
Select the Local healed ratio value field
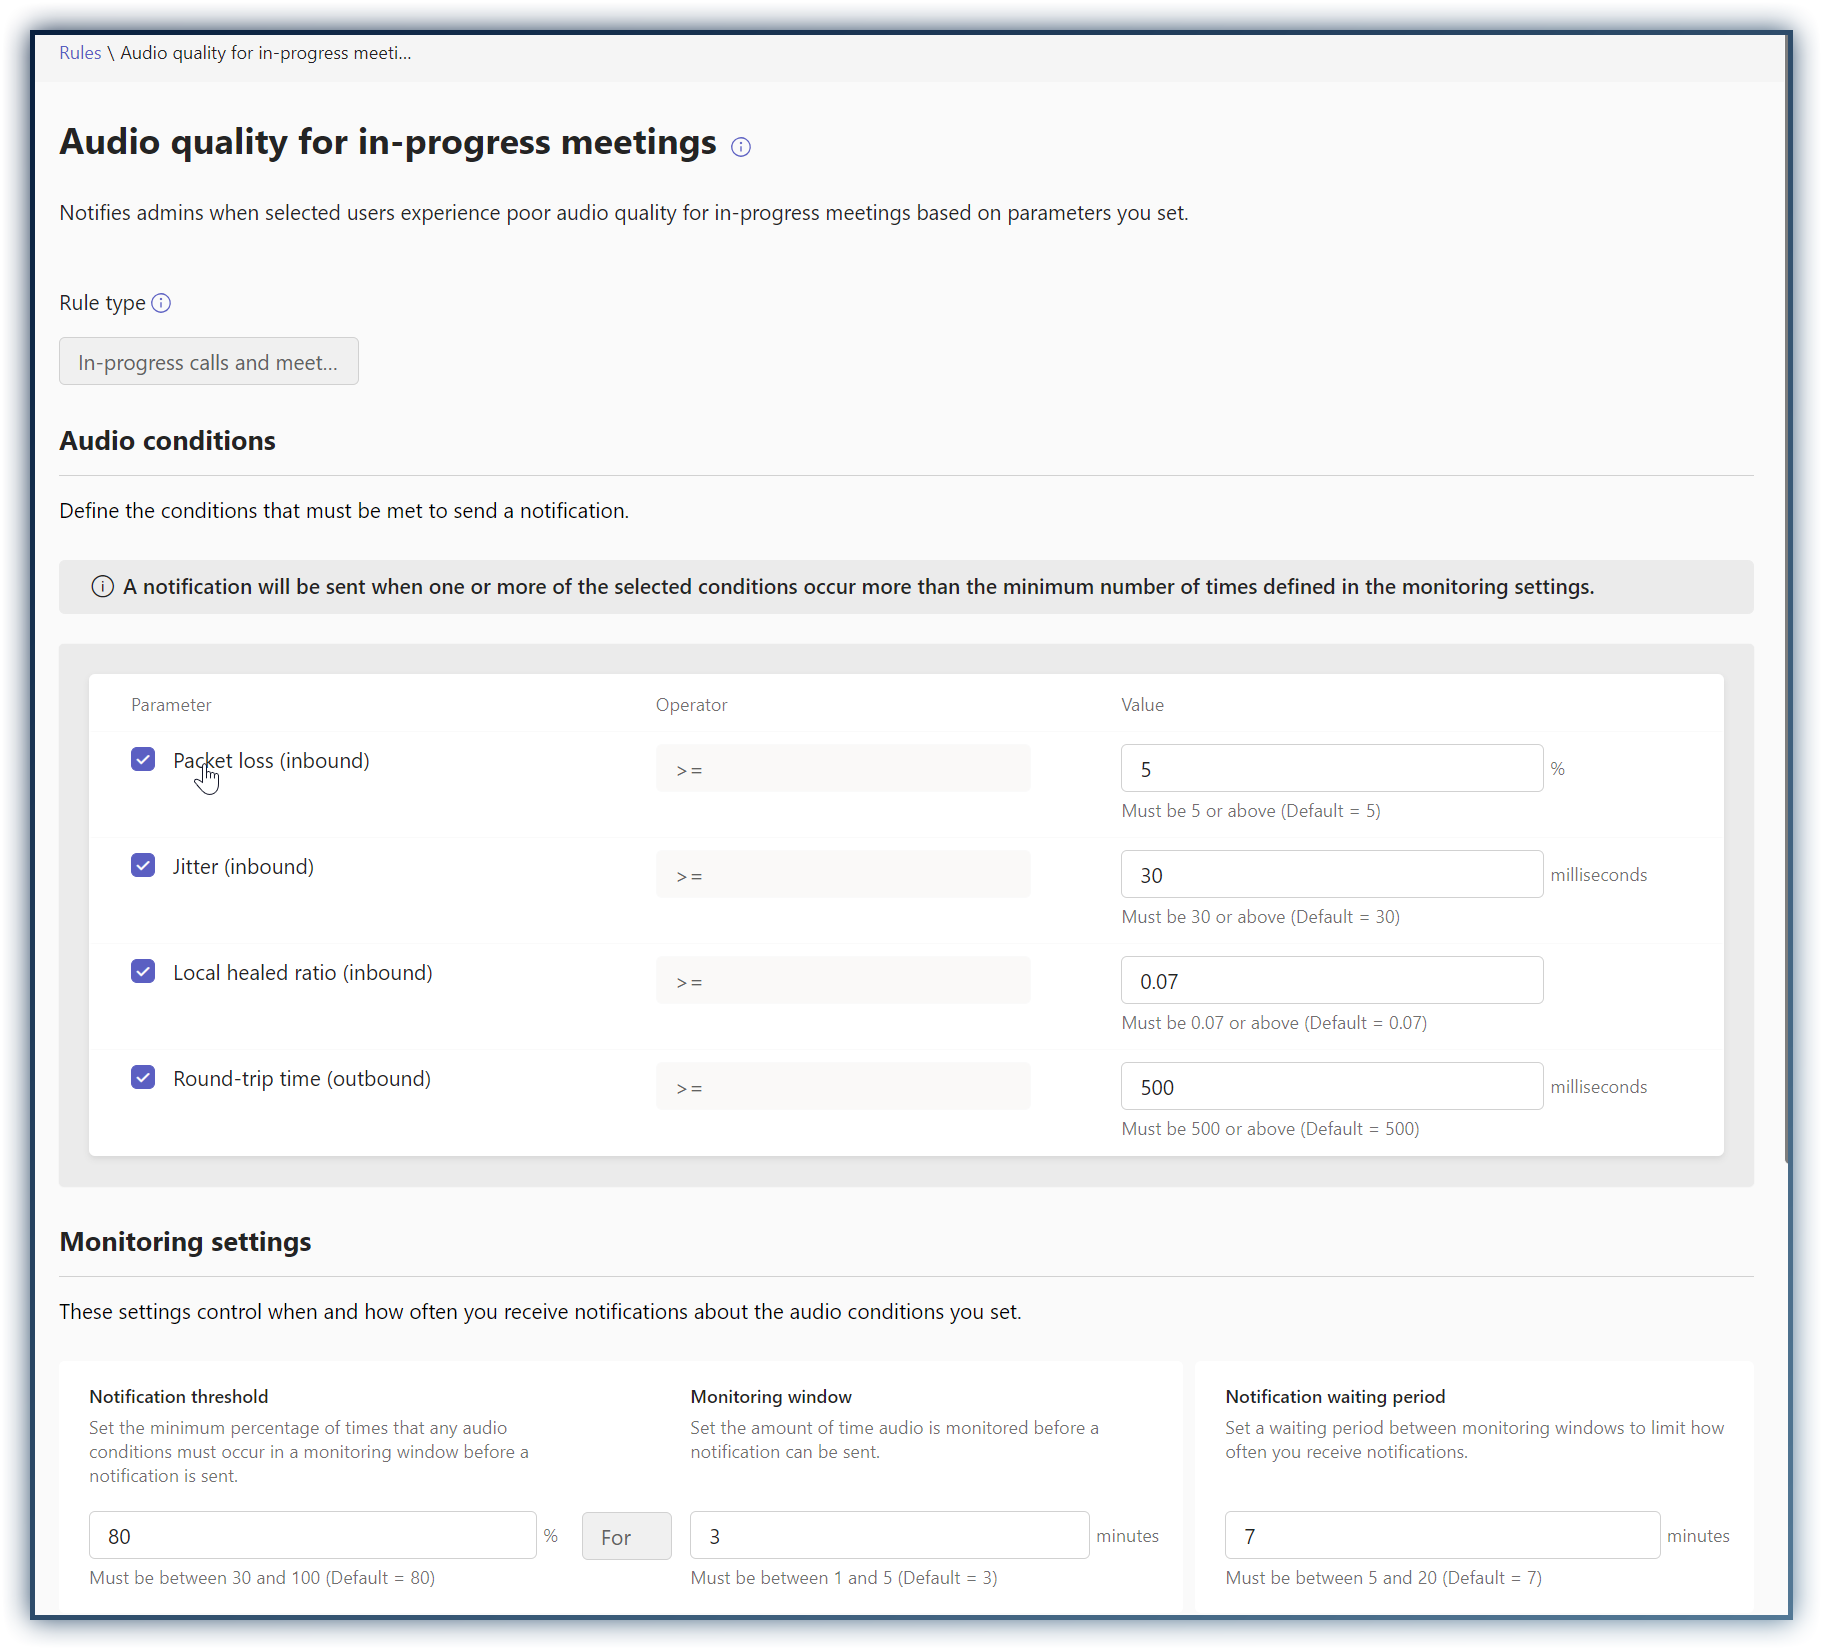1331,981
